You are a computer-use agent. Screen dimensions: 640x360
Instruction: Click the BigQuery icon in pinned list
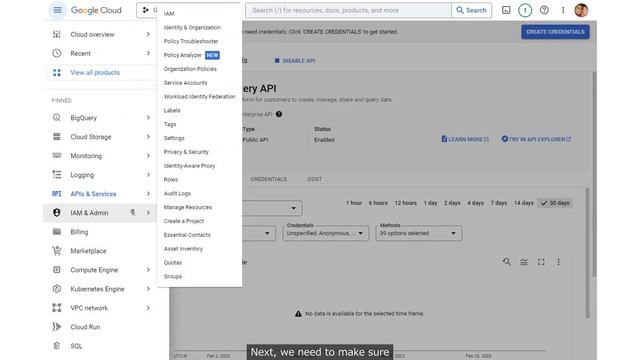click(57, 118)
